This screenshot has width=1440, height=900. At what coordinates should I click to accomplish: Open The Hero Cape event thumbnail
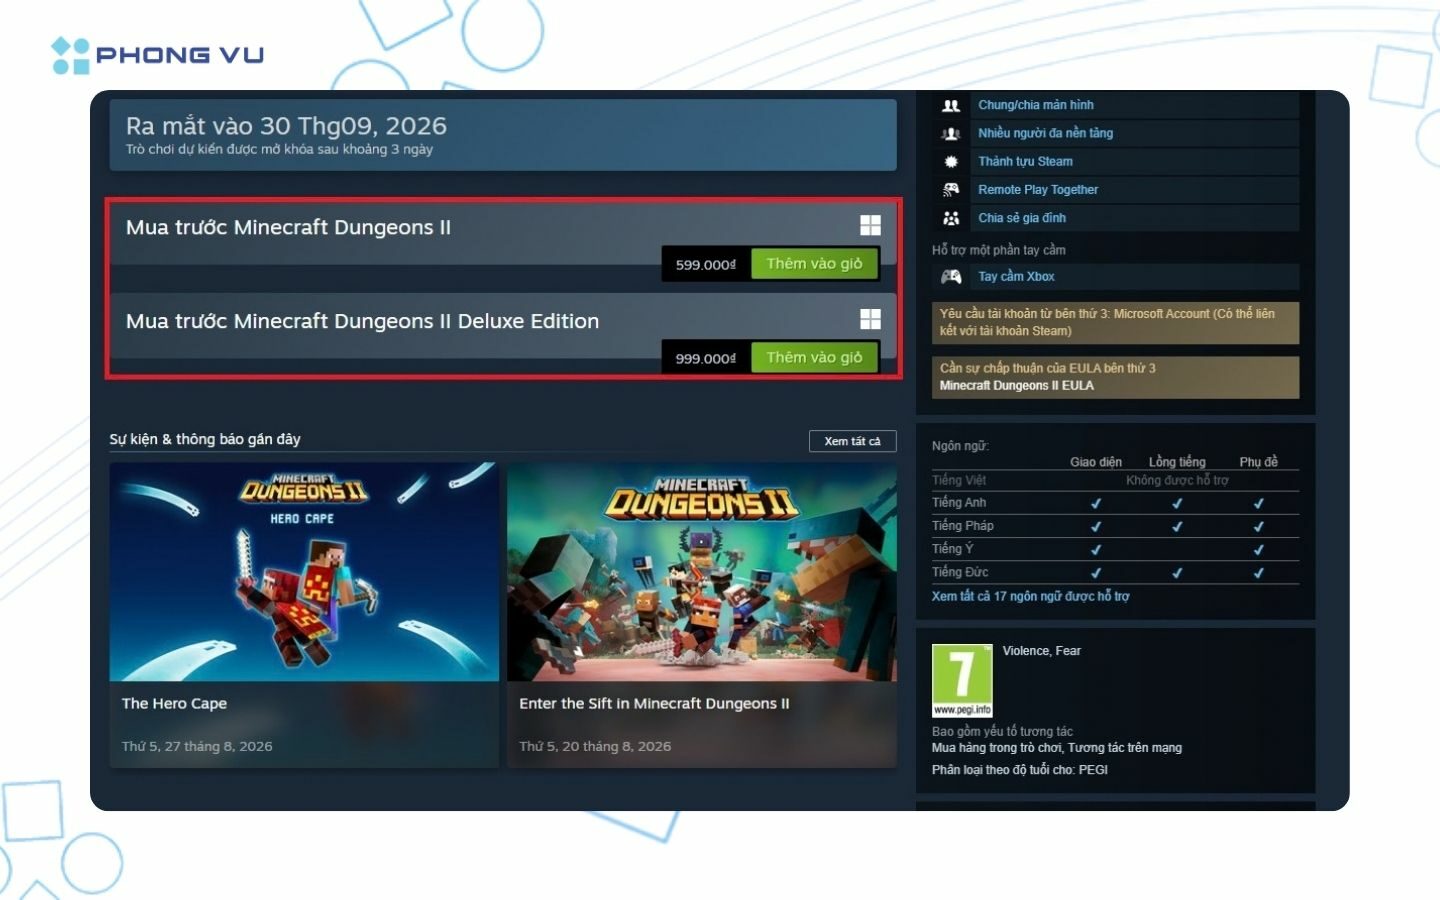304,571
